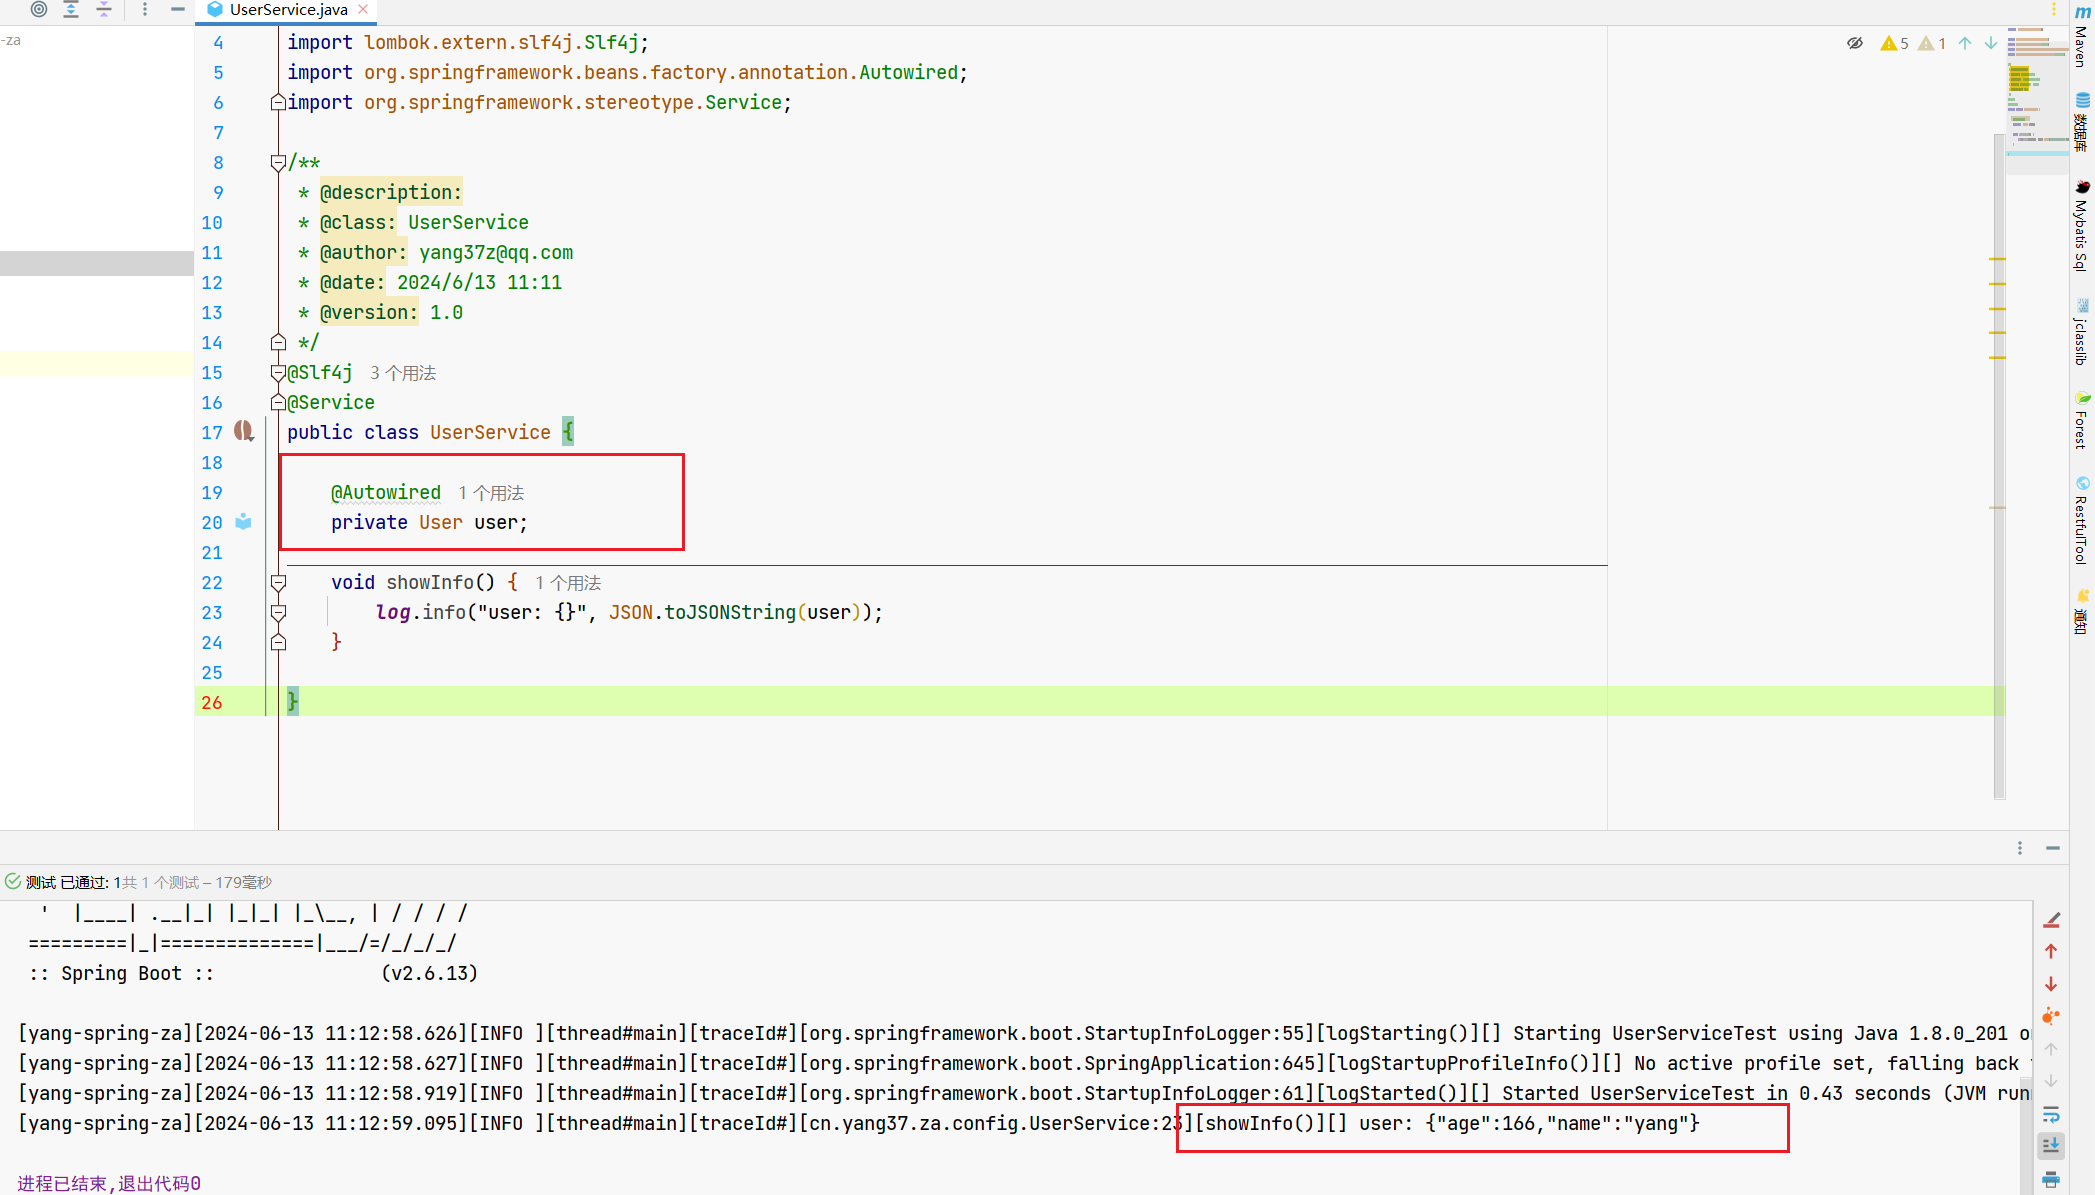This screenshot has height=1195, width=2095.
Task: Open the RestfulTool tool window
Action: (2082, 520)
